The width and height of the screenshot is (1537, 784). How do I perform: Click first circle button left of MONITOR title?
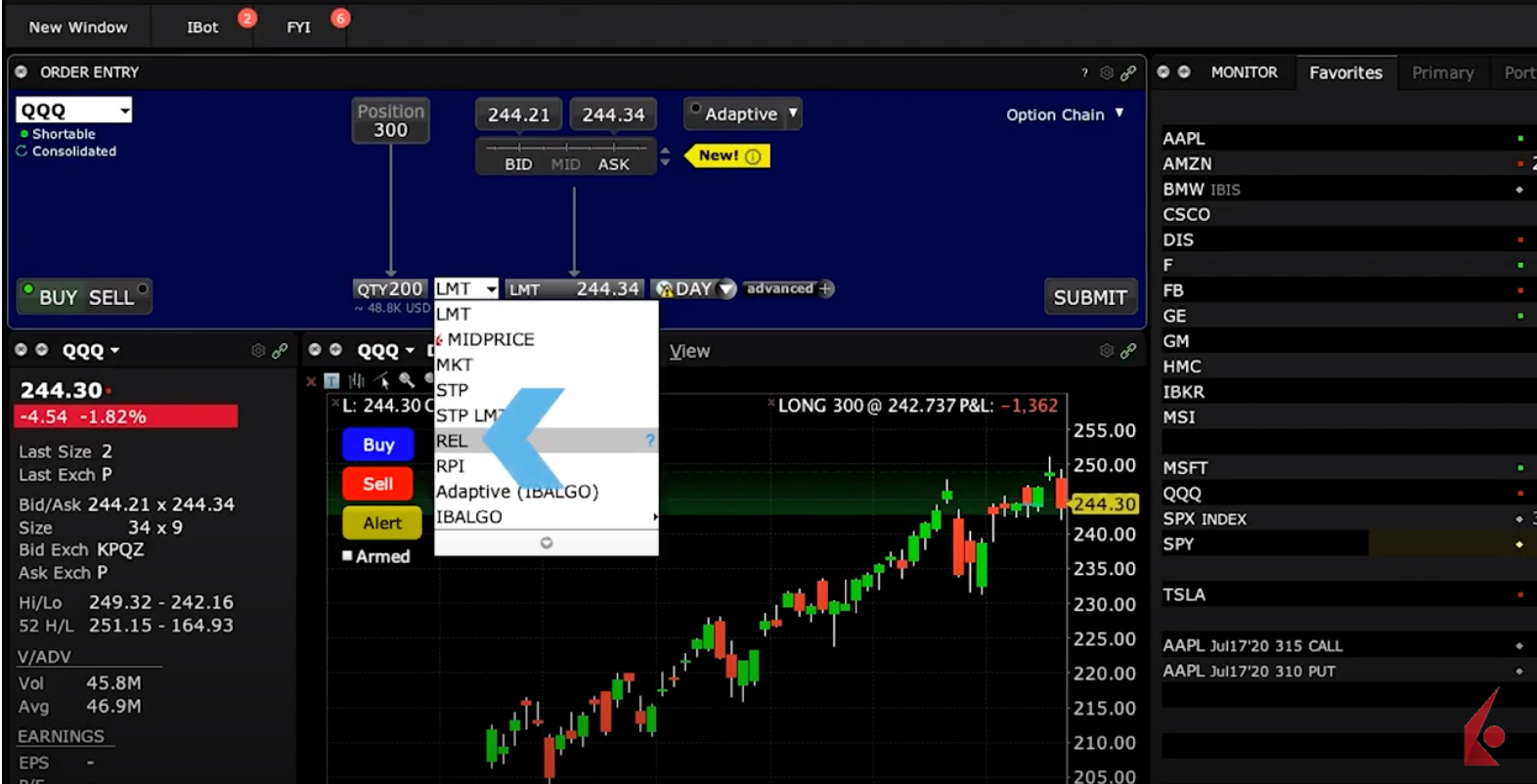[x=1164, y=72]
